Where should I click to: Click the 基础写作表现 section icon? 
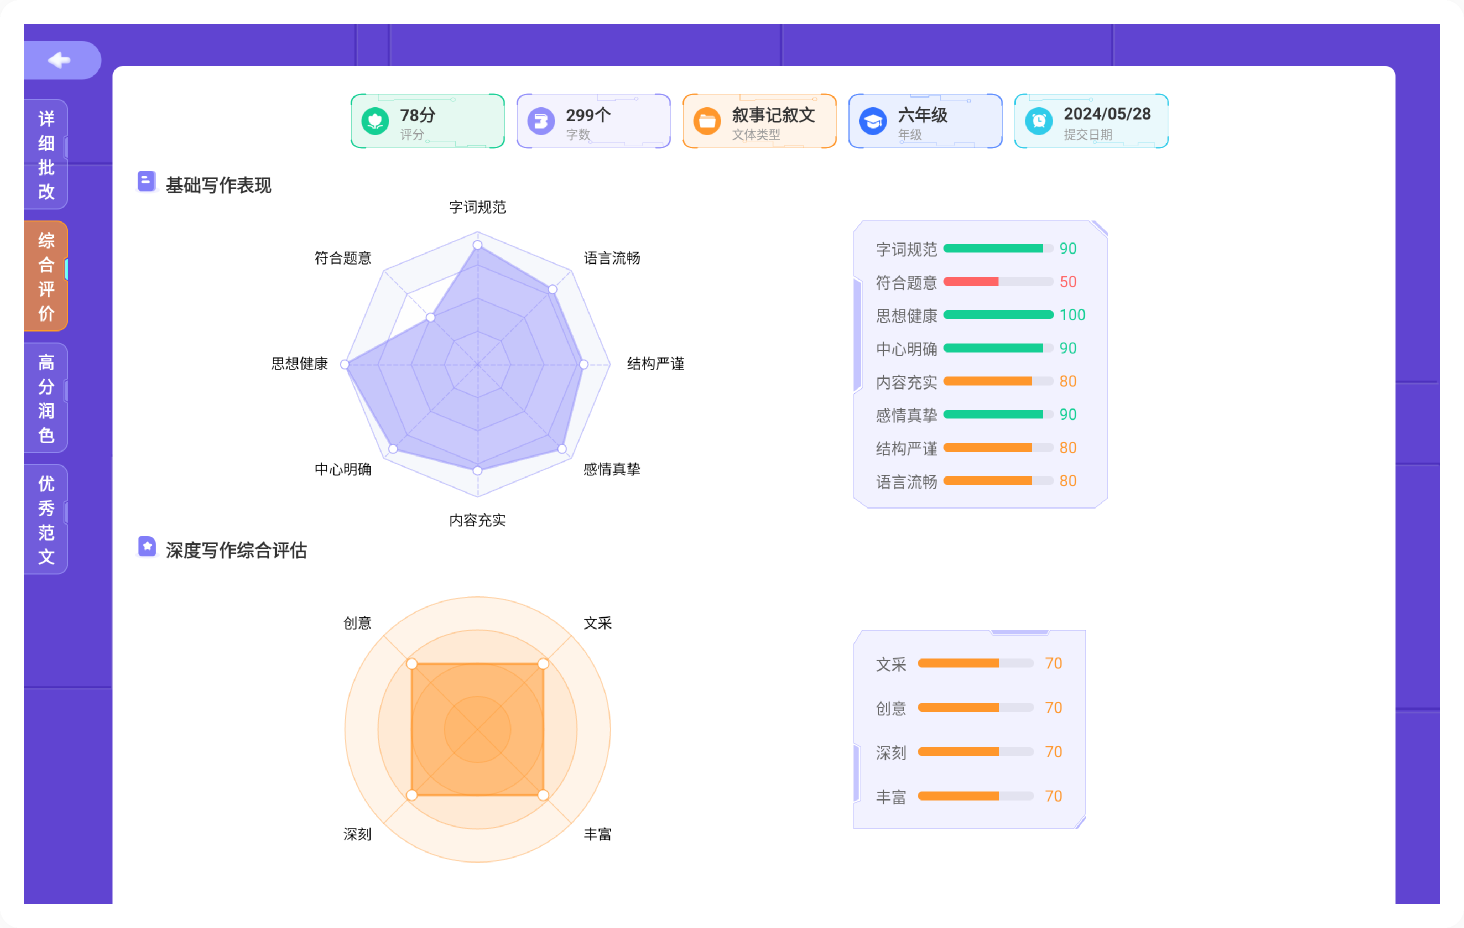click(146, 181)
